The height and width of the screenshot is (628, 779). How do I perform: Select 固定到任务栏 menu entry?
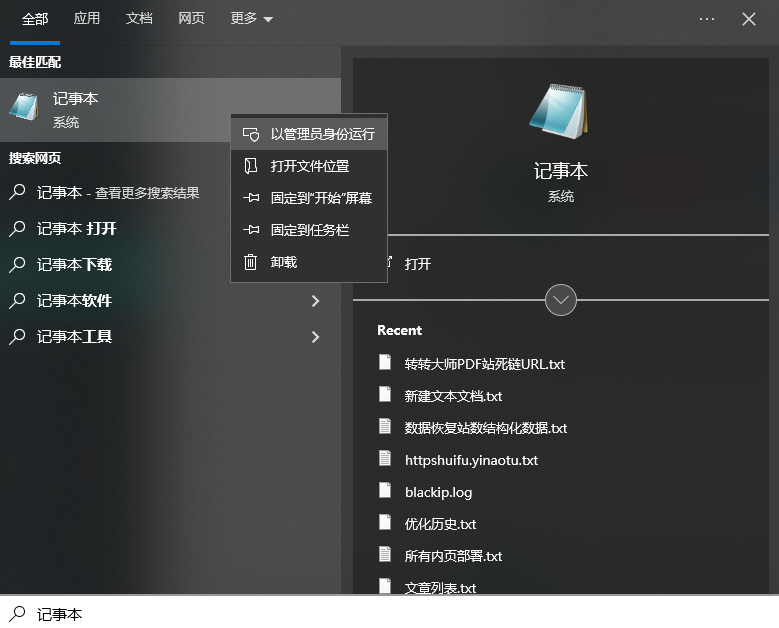click(x=309, y=230)
